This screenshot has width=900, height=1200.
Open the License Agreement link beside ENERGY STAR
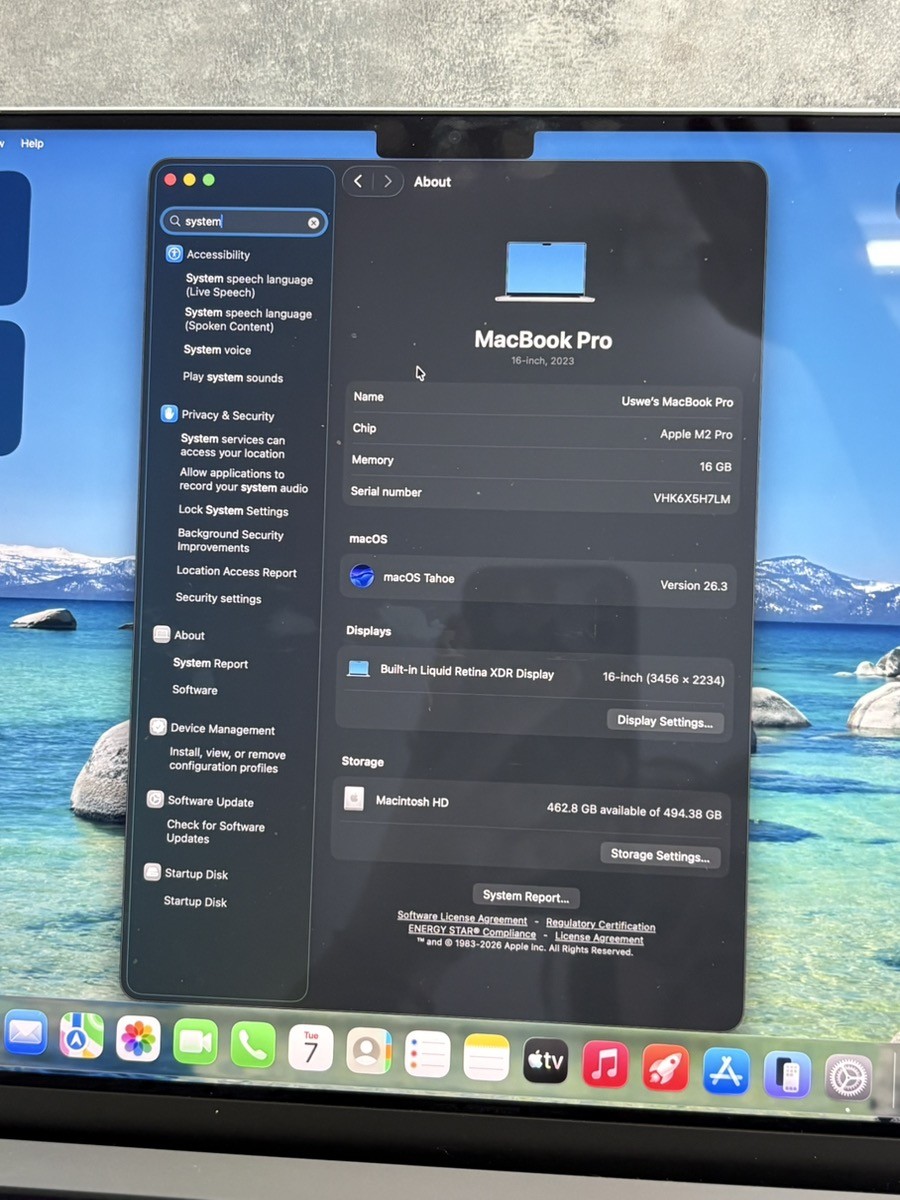click(x=599, y=938)
